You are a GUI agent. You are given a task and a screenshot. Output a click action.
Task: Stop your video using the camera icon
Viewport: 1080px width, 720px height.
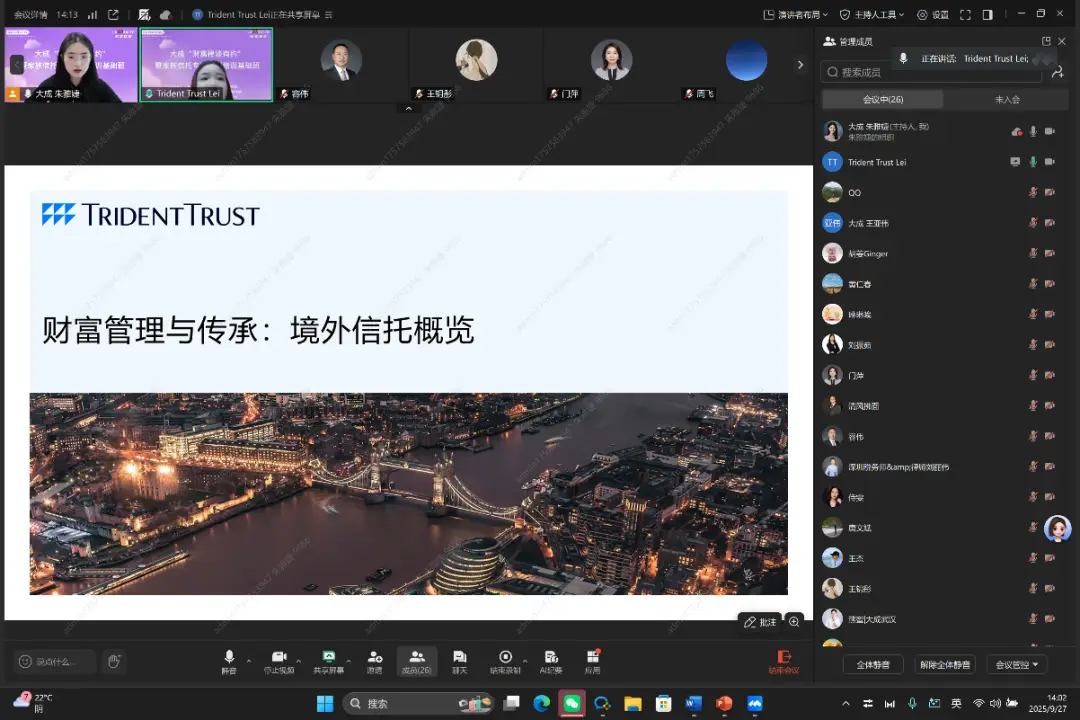tap(280, 660)
